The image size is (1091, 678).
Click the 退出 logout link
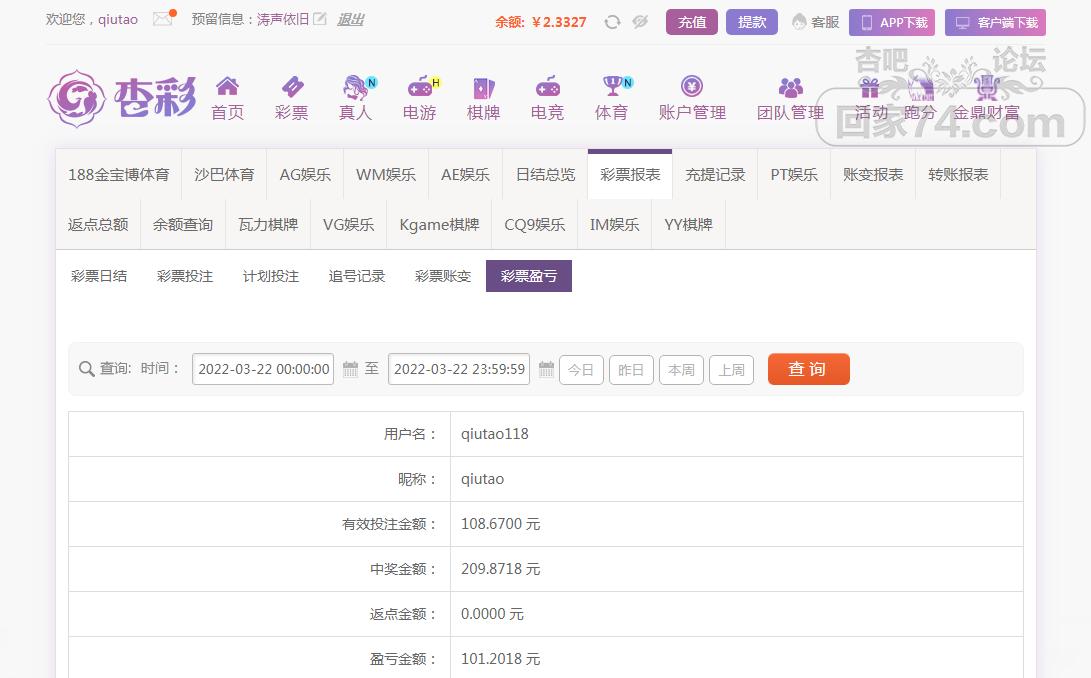(350, 19)
